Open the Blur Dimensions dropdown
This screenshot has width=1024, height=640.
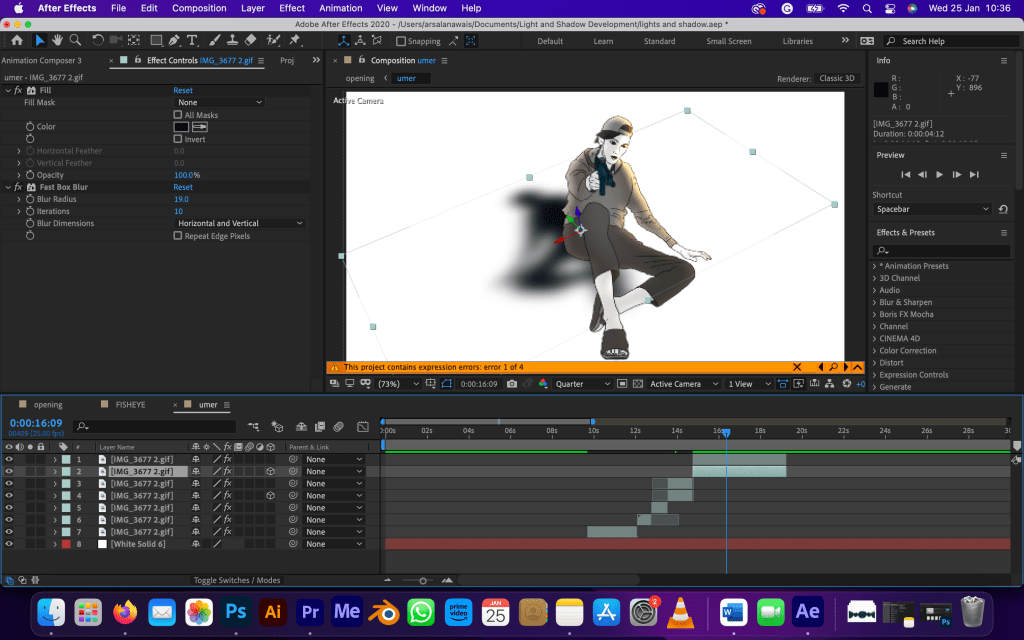click(239, 224)
